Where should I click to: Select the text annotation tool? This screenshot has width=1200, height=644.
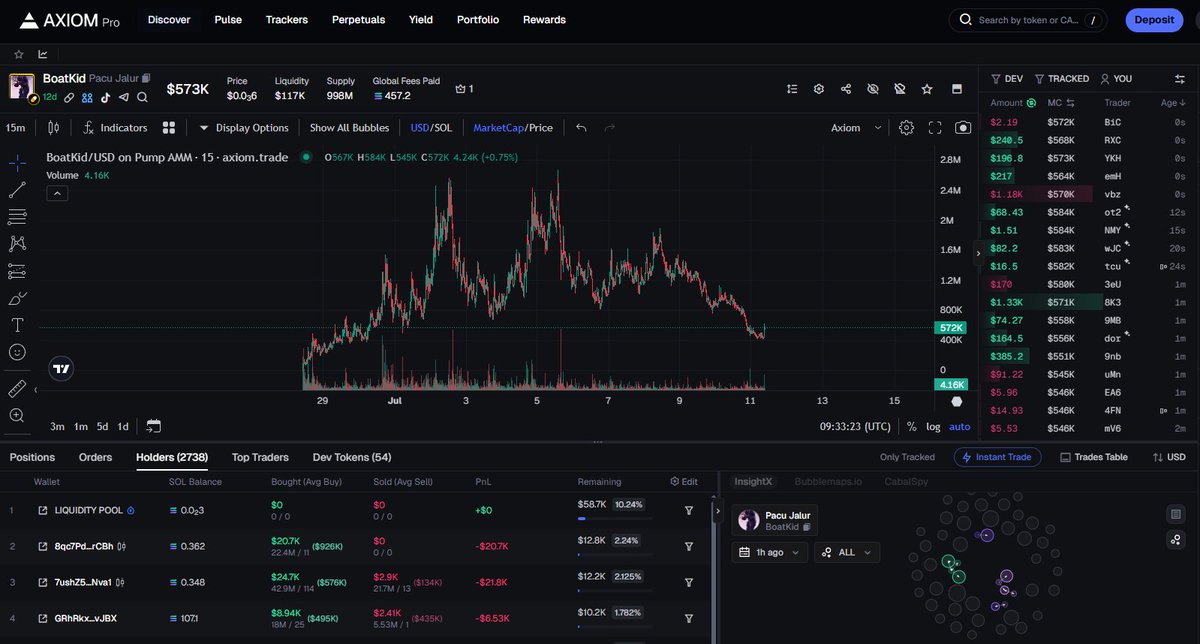click(17, 325)
